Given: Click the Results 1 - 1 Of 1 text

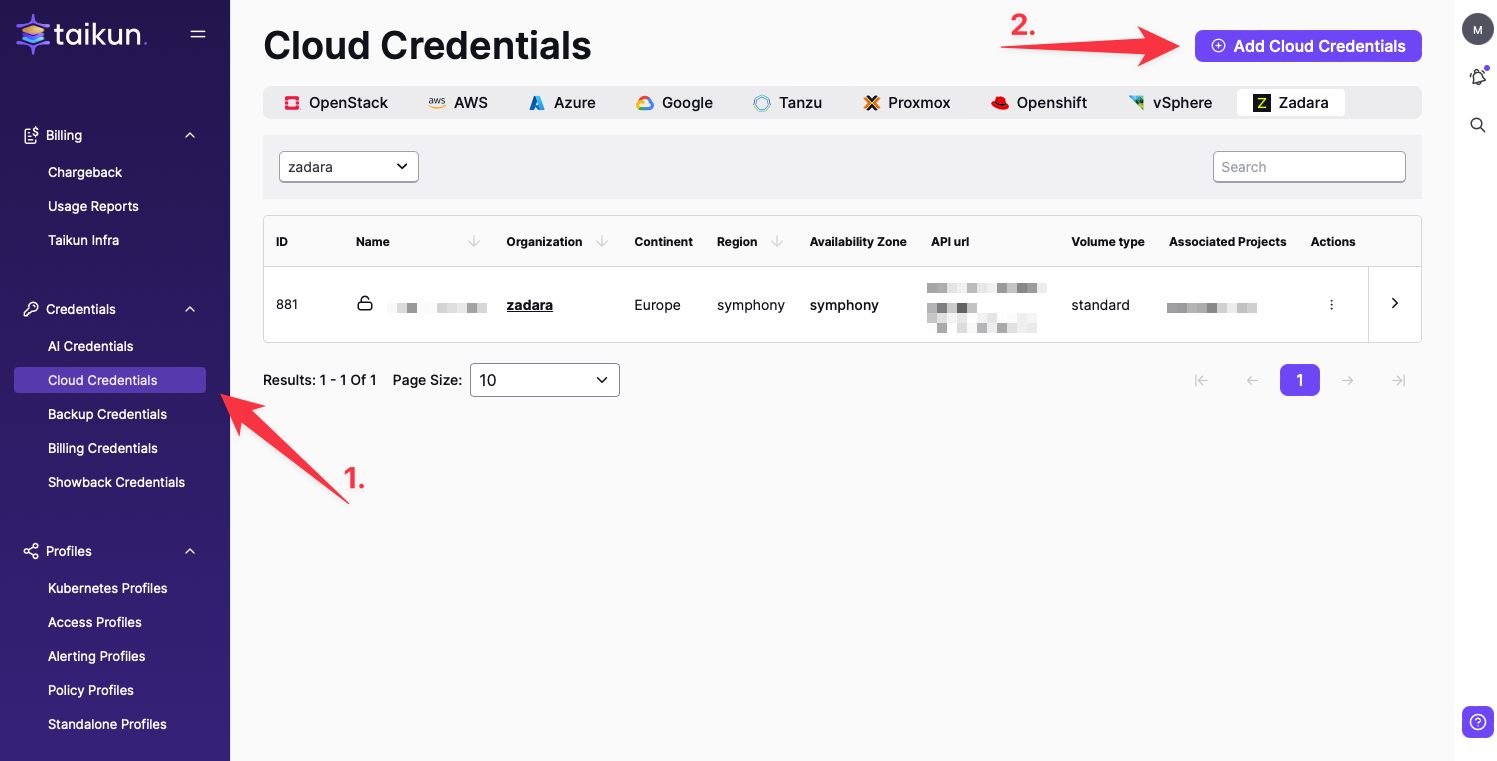Looking at the screenshot, I should pos(320,380).
